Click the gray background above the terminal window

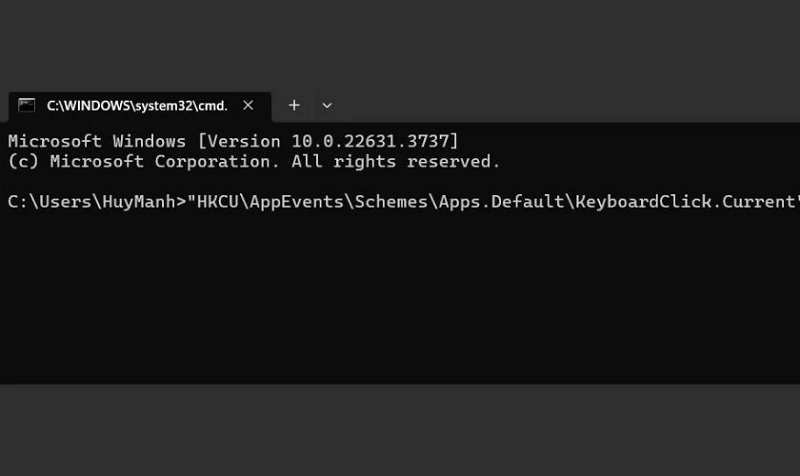coord(400,45)
